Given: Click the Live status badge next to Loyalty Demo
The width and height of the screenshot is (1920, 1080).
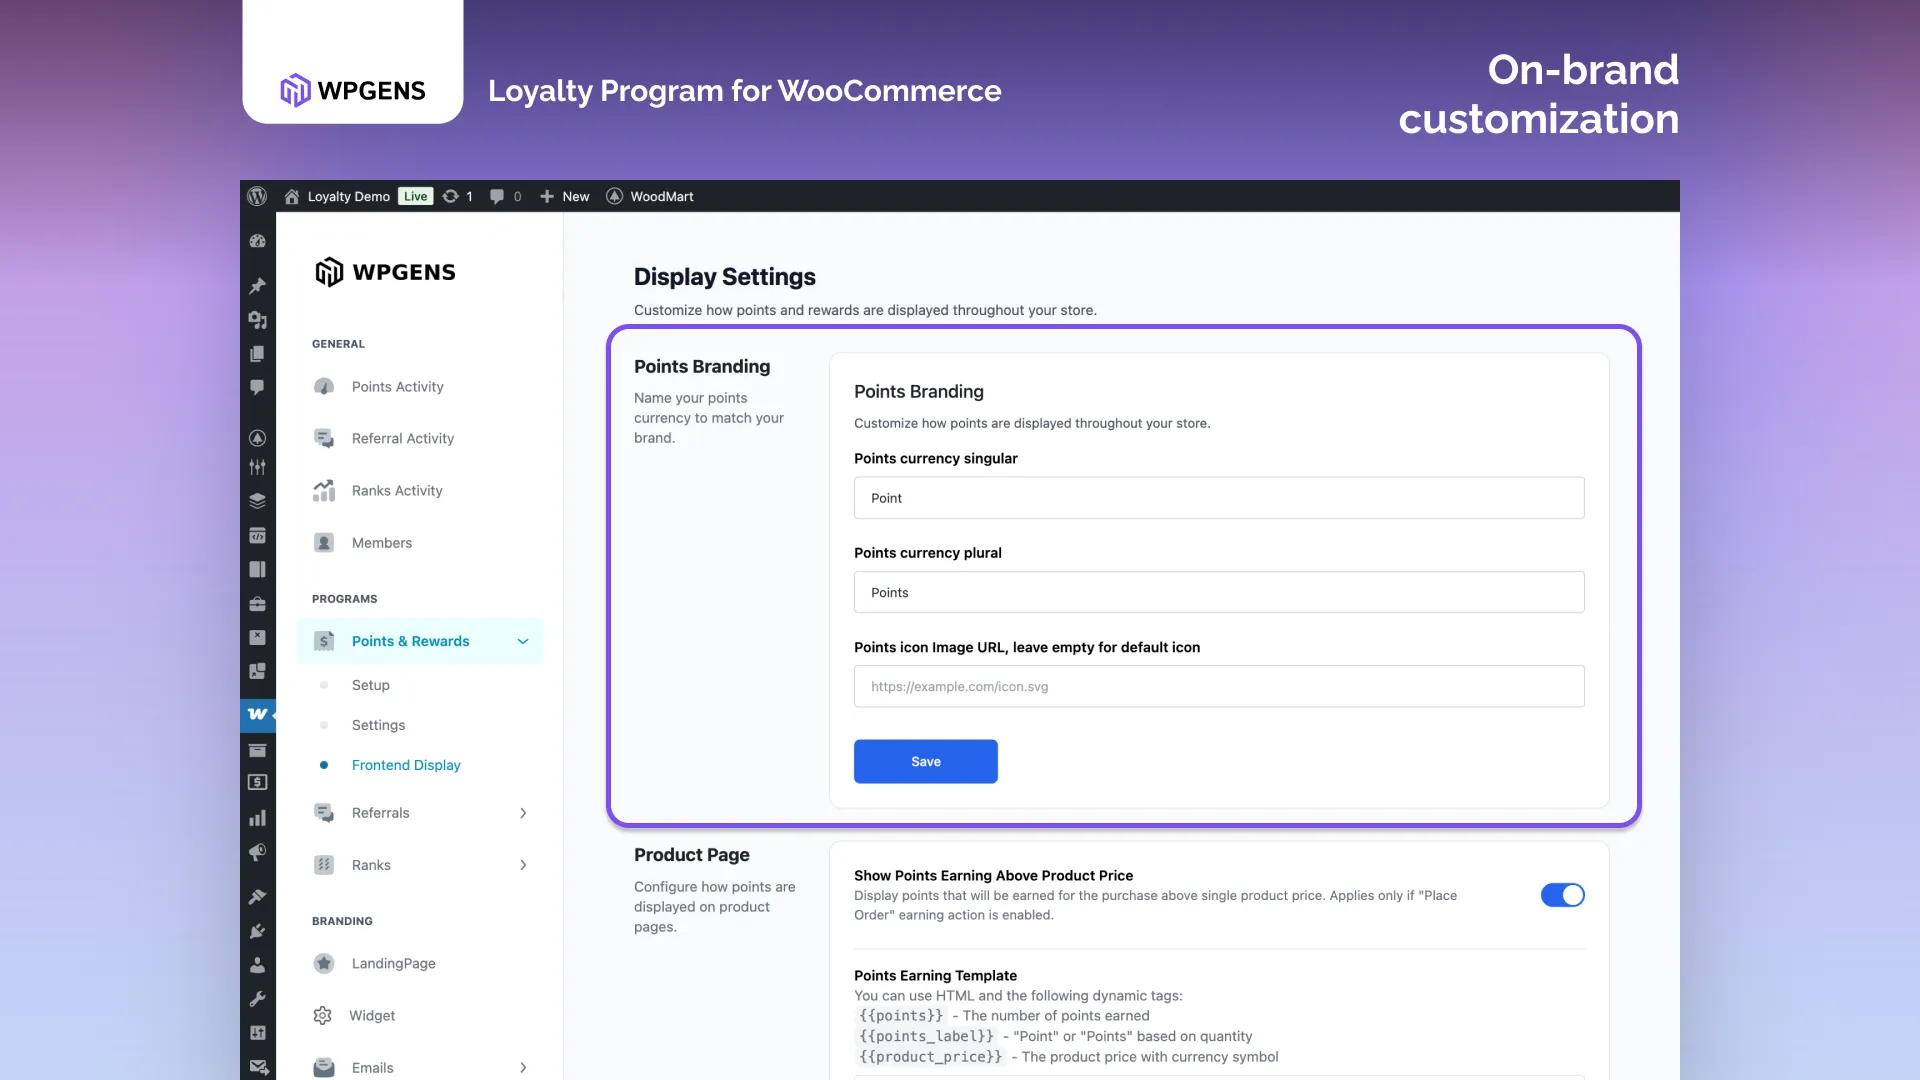Looking at the screenshot, I should [415, 196].
